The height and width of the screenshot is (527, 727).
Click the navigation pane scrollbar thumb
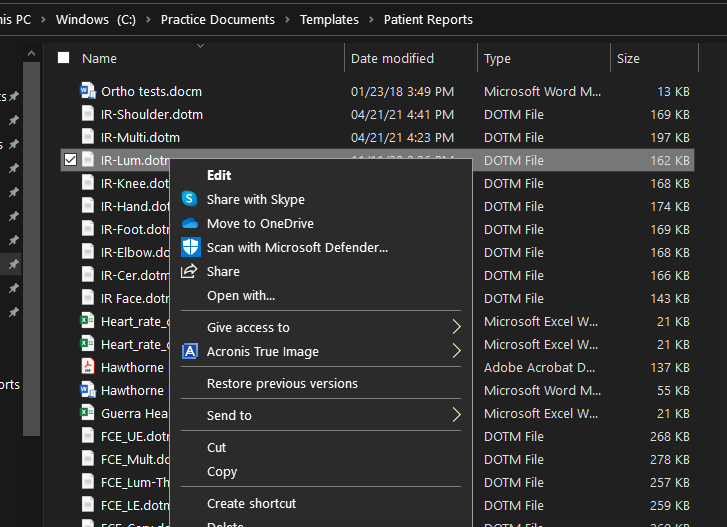31,248
